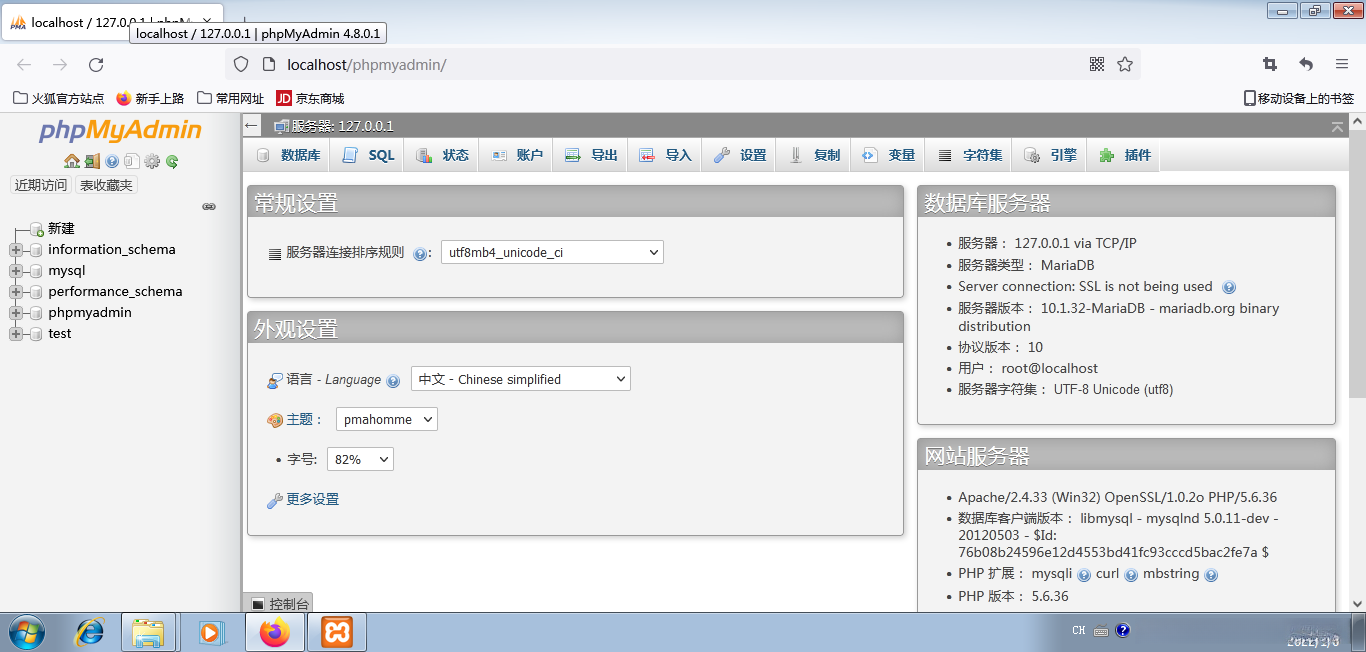The image size is (1366, 652).
Task: Click the address bar URL field
Action: [x=680, y=64]
